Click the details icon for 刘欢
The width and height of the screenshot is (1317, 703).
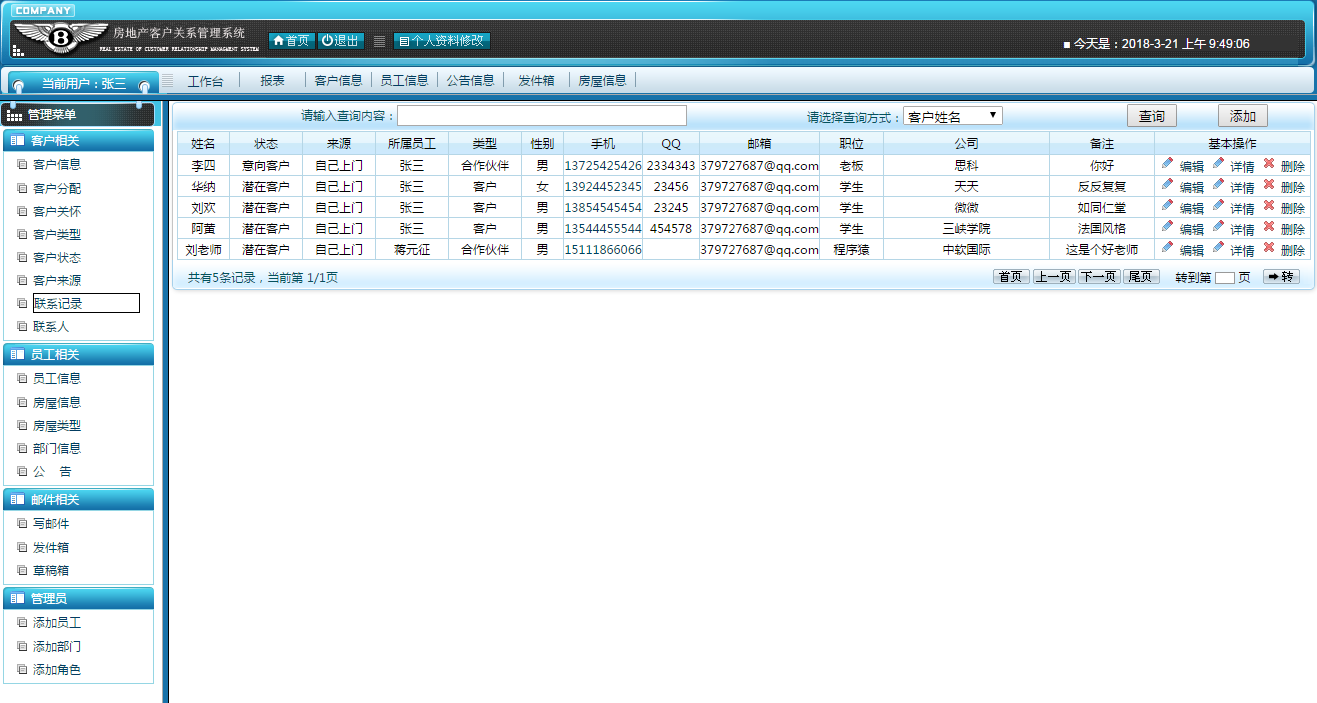(1218, 205)
